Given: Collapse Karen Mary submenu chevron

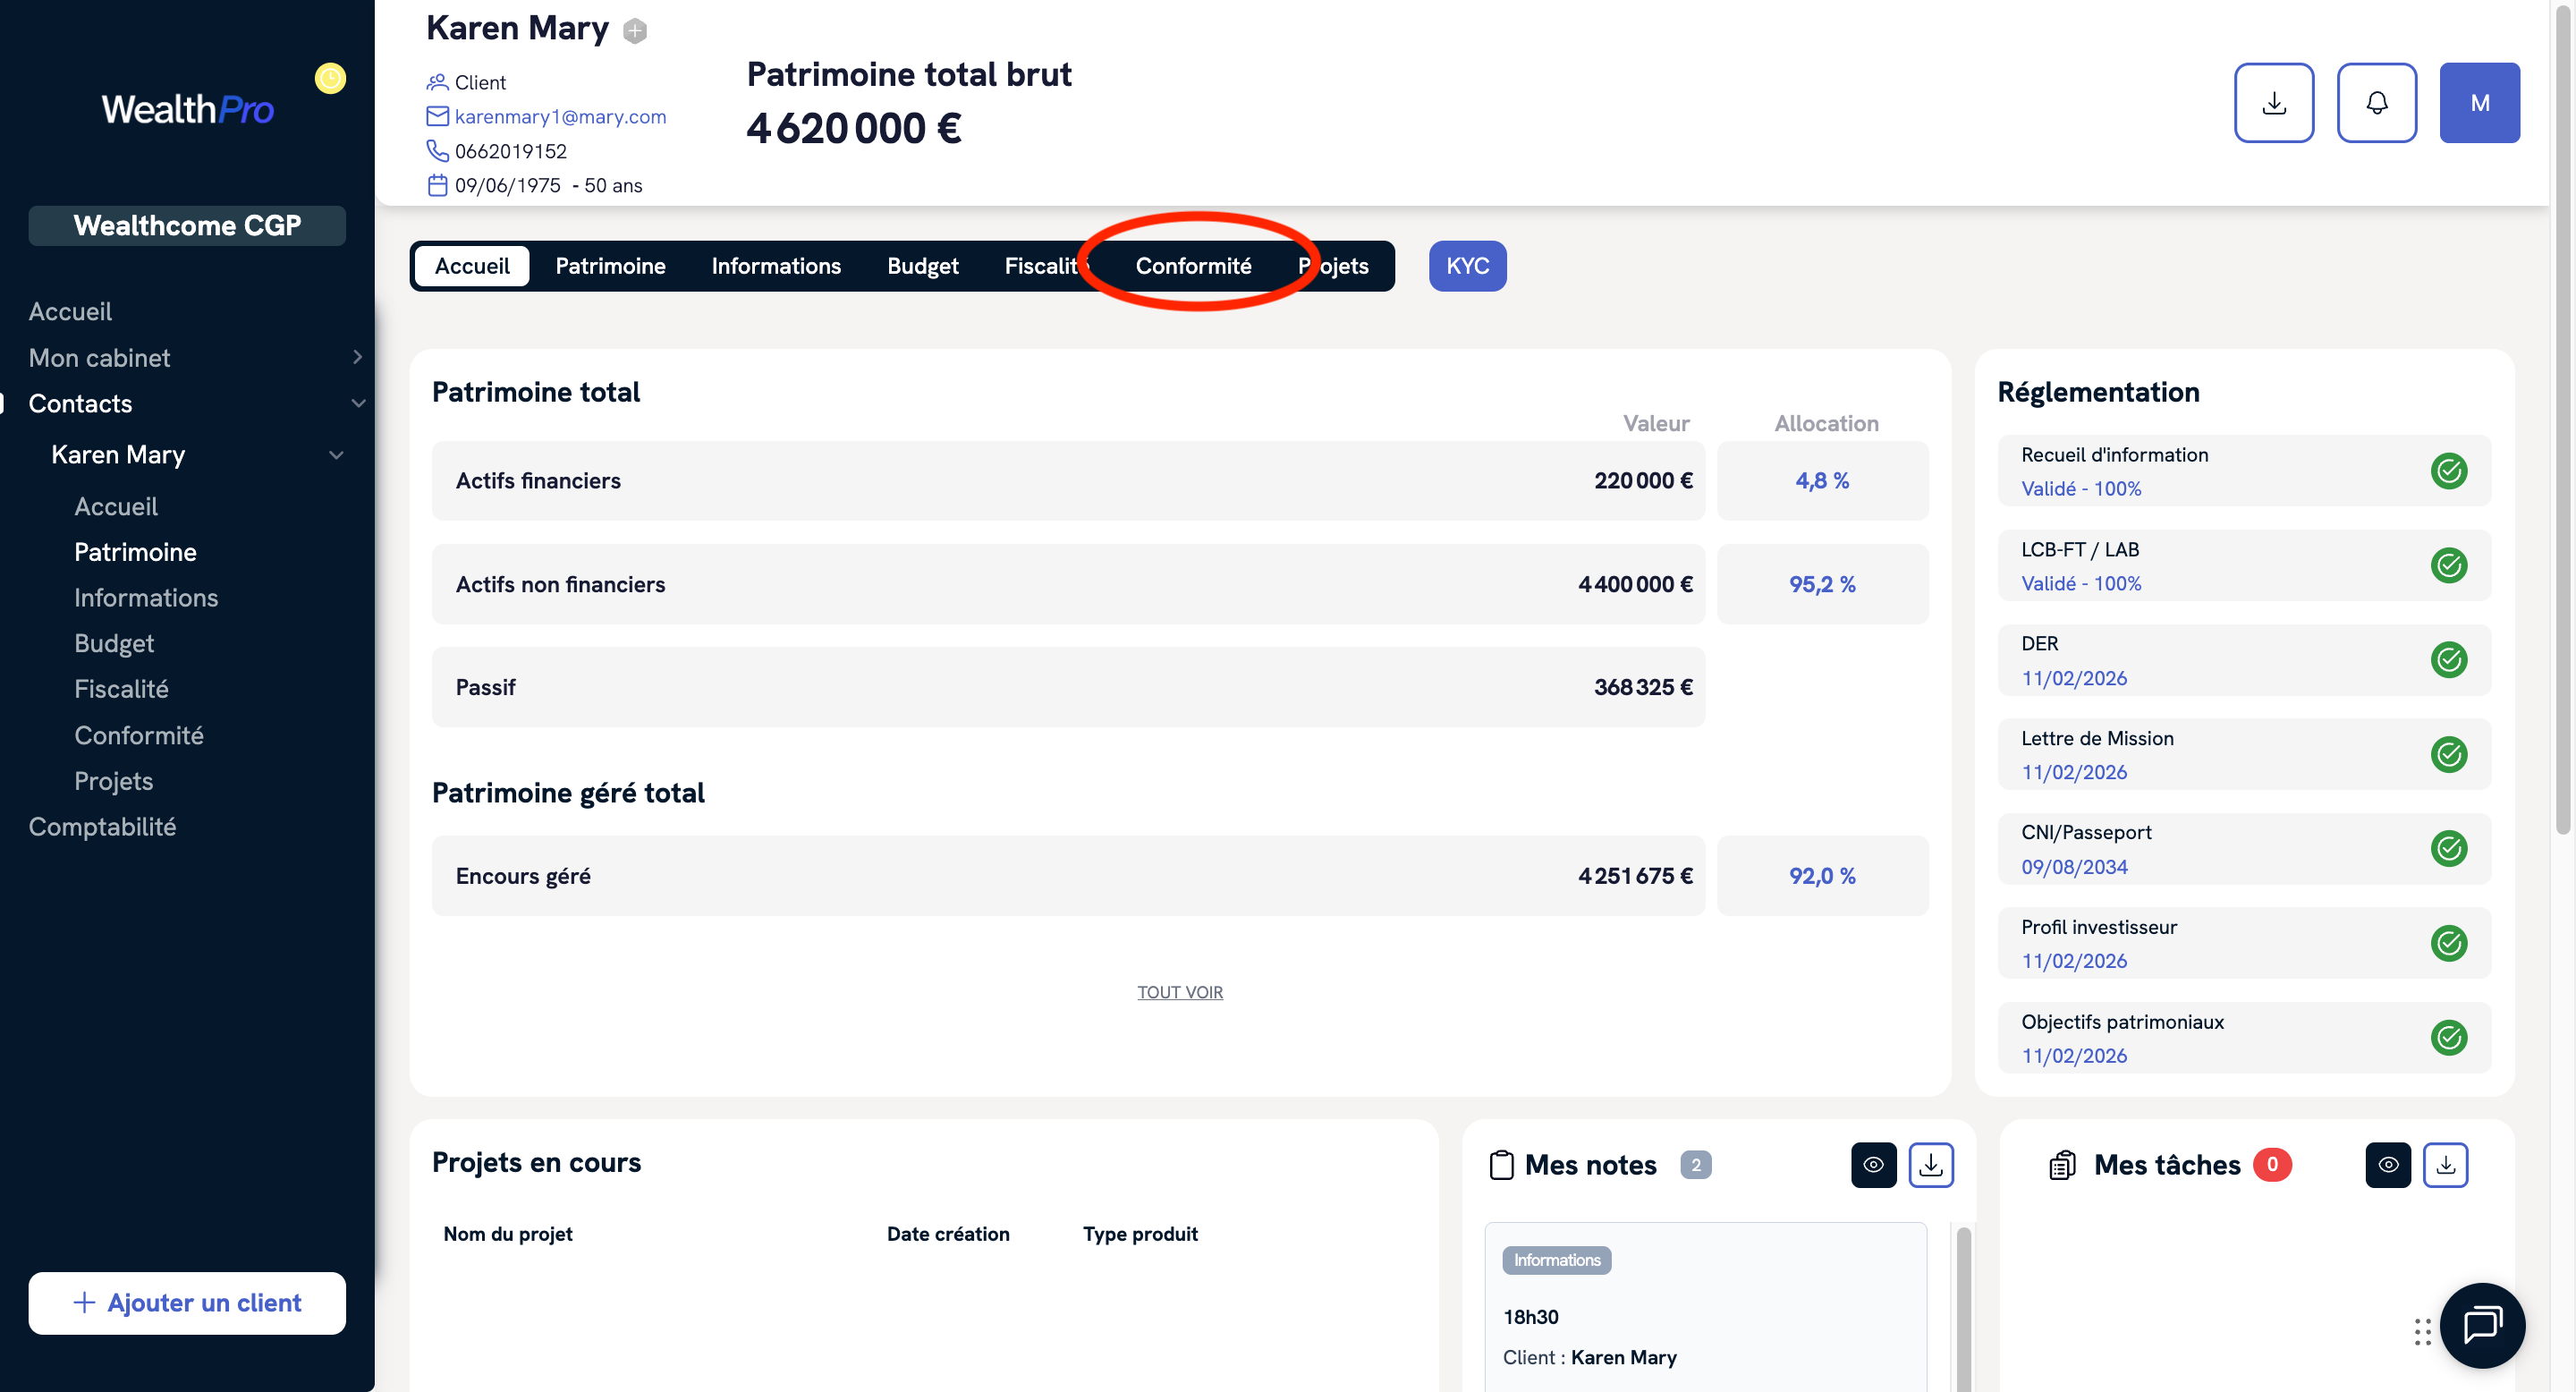Looking at the screenshot, I should click(336, 455).
